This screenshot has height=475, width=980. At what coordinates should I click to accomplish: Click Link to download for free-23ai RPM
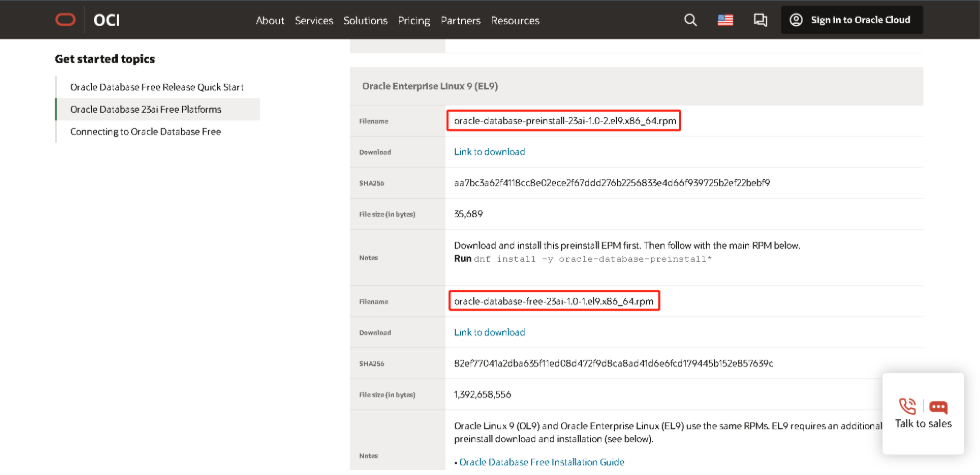click(x=489, y=332)
